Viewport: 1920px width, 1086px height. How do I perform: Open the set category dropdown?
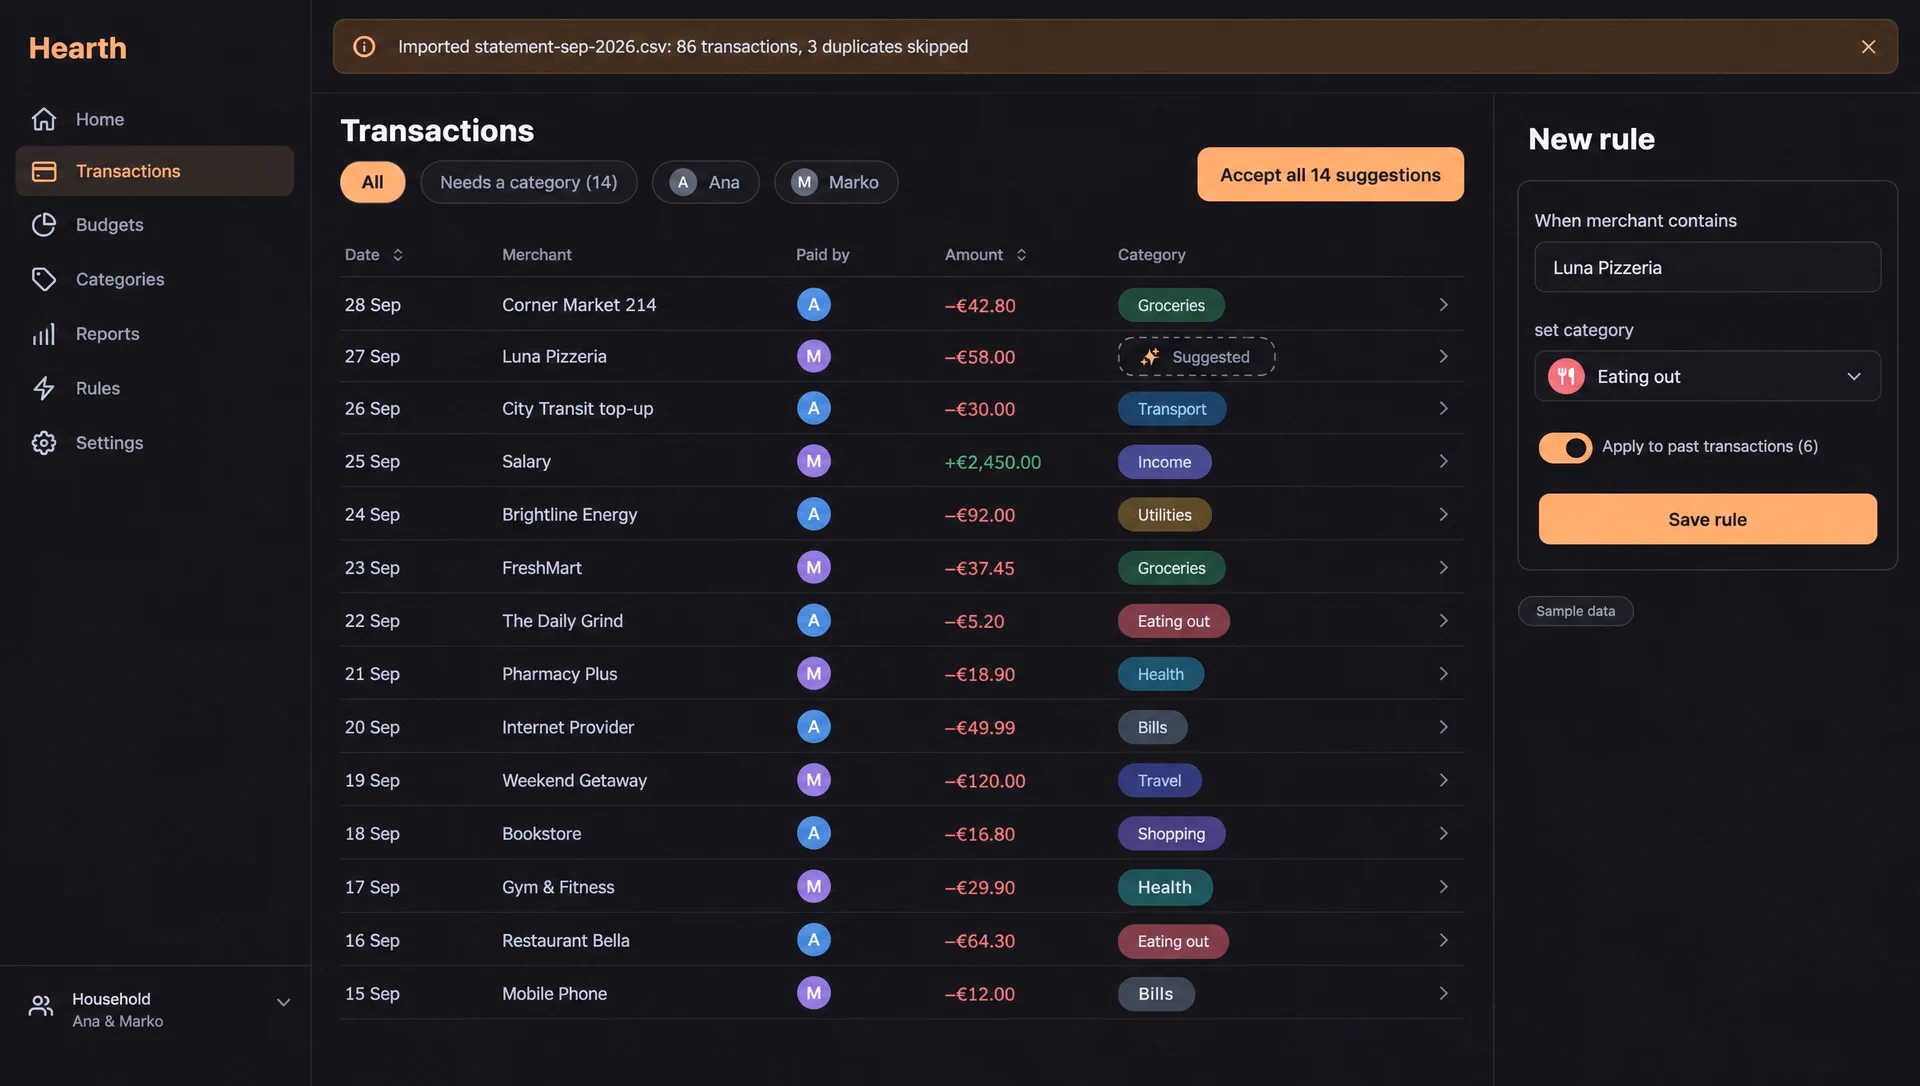[x=1707, y=376]
